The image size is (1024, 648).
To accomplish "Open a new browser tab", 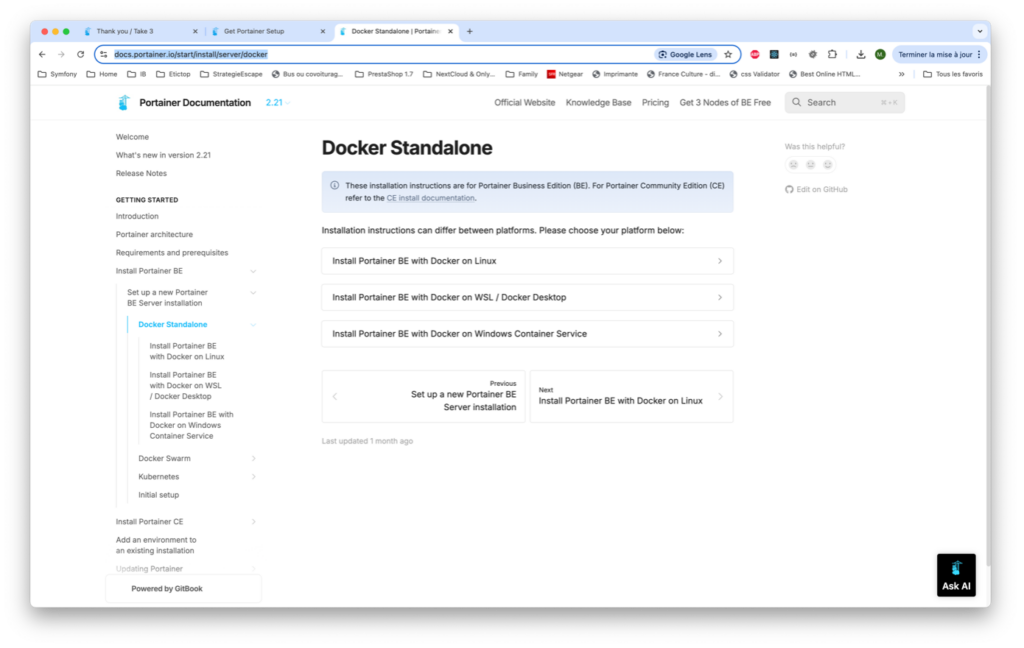I will point(470,31).
